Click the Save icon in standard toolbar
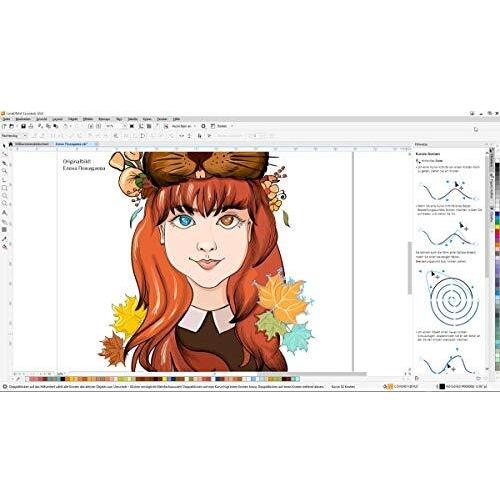The width and height of the screenshot is (500, 500). [23, 126]
